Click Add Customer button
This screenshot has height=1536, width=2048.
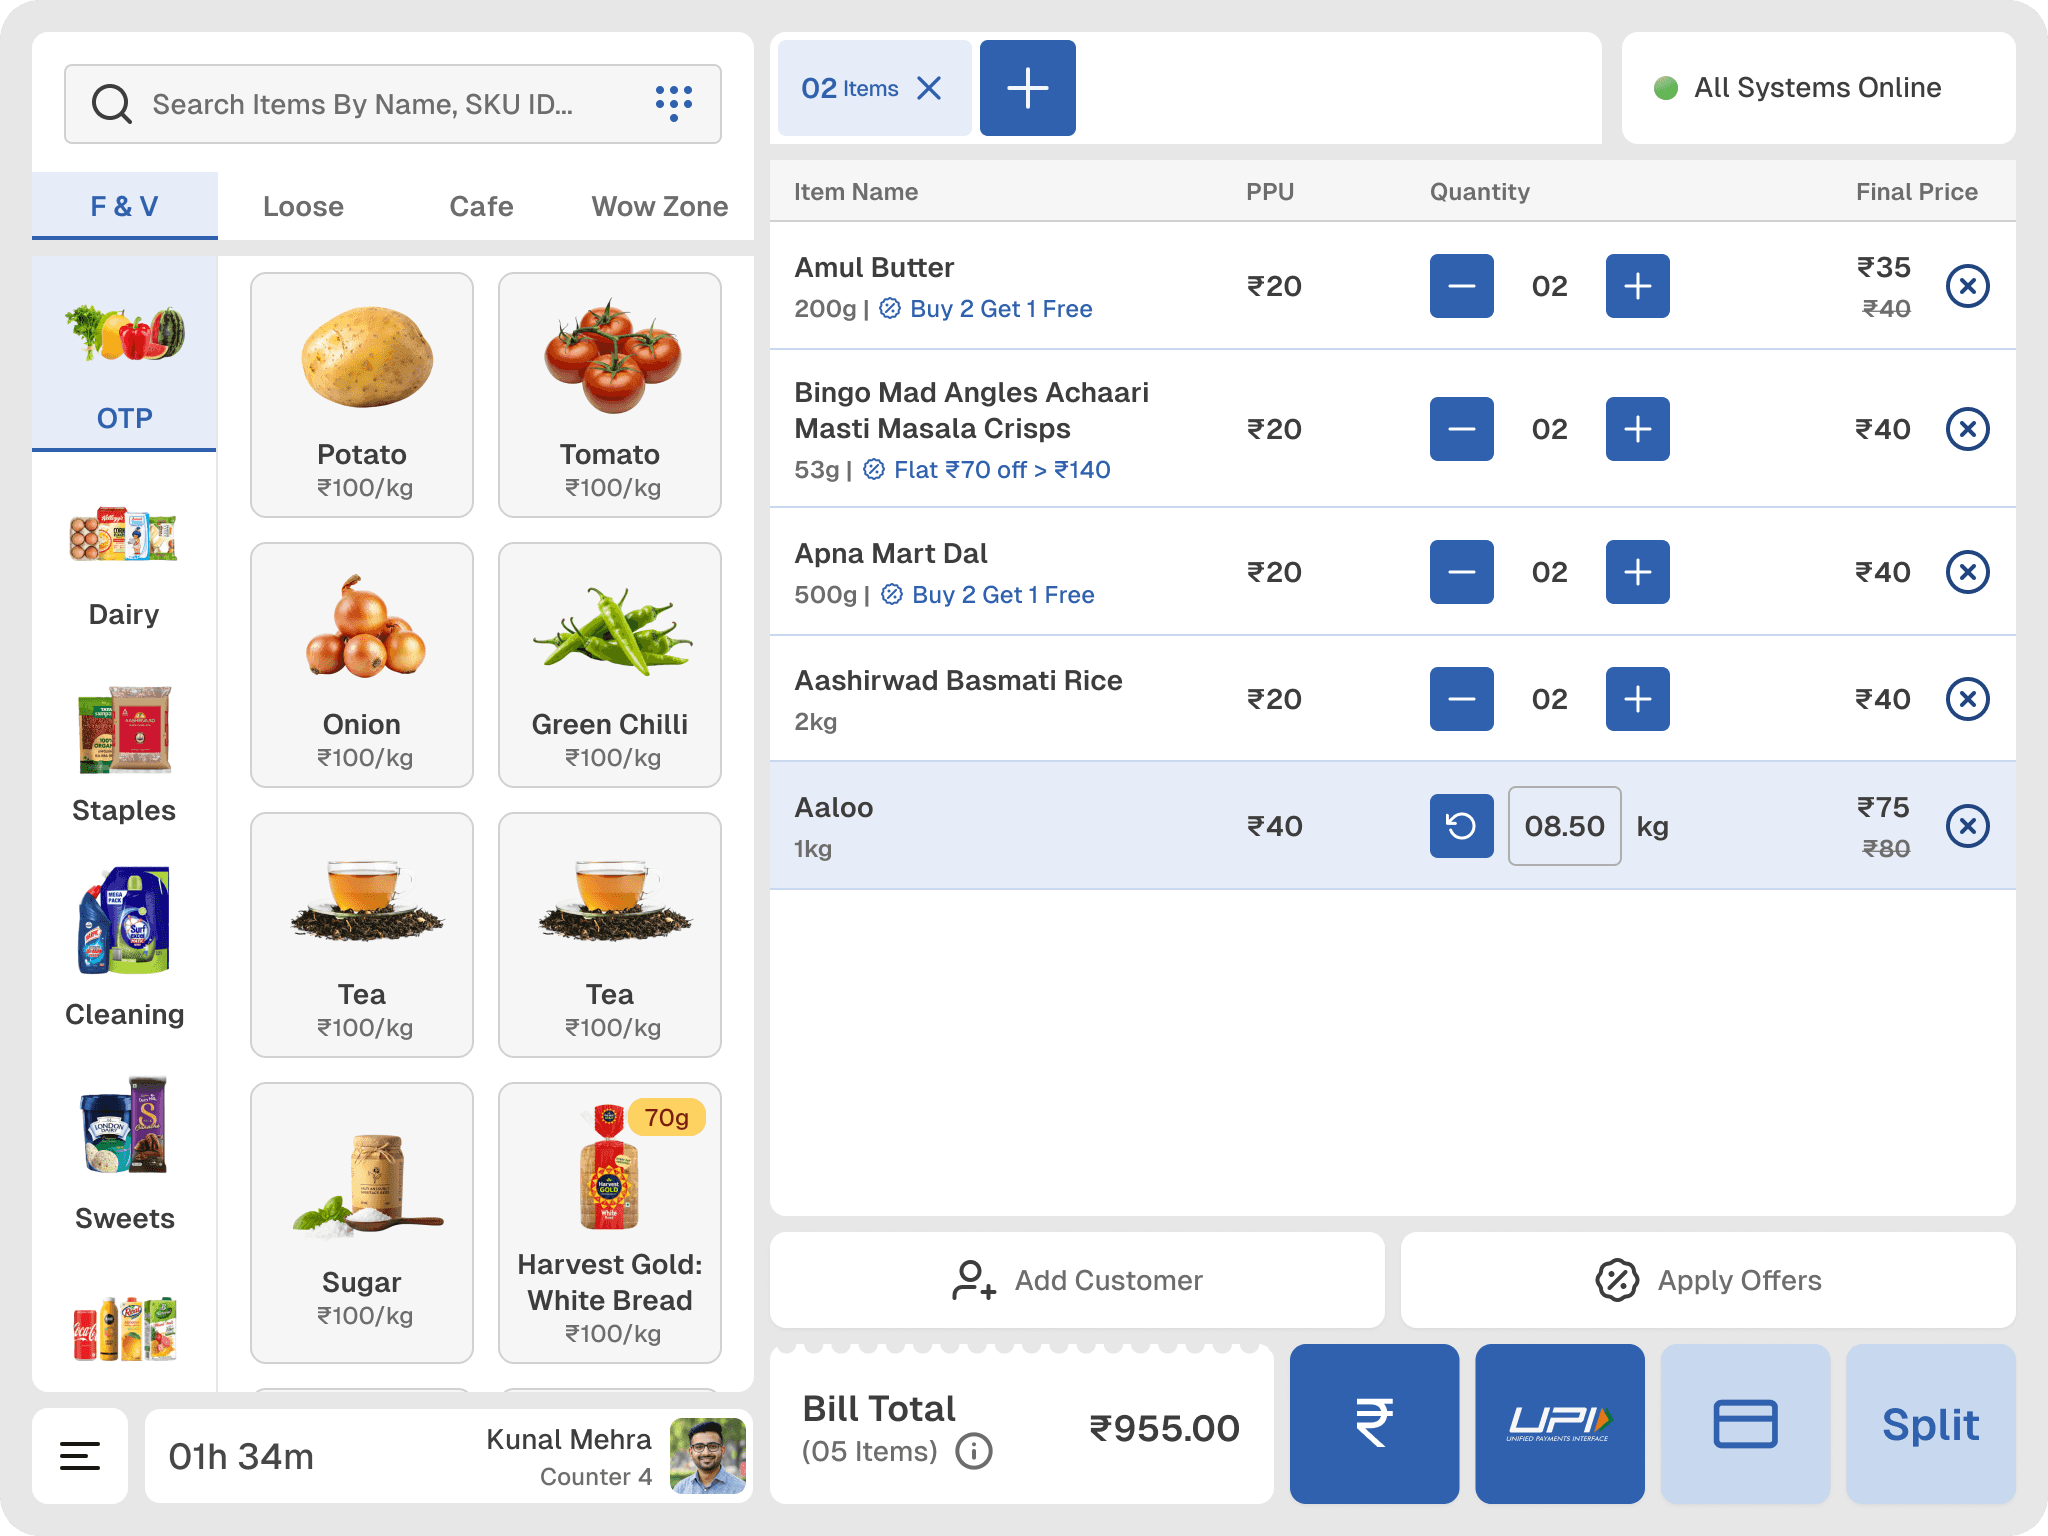coord(1077,1280)
